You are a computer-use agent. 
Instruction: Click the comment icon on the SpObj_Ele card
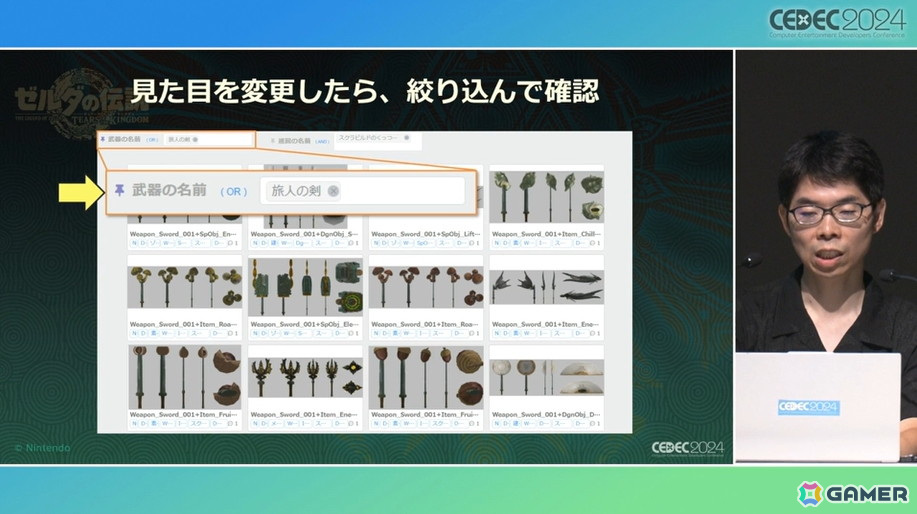[351, 333]
